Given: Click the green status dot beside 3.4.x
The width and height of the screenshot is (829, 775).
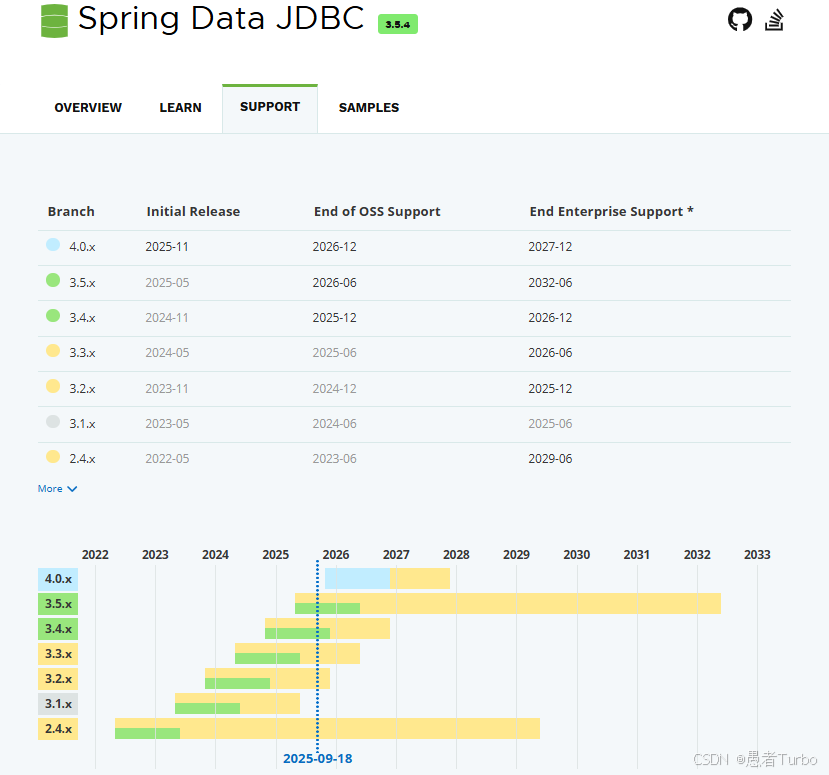Looking at the screenshot, I should click(x=52, y=316).
